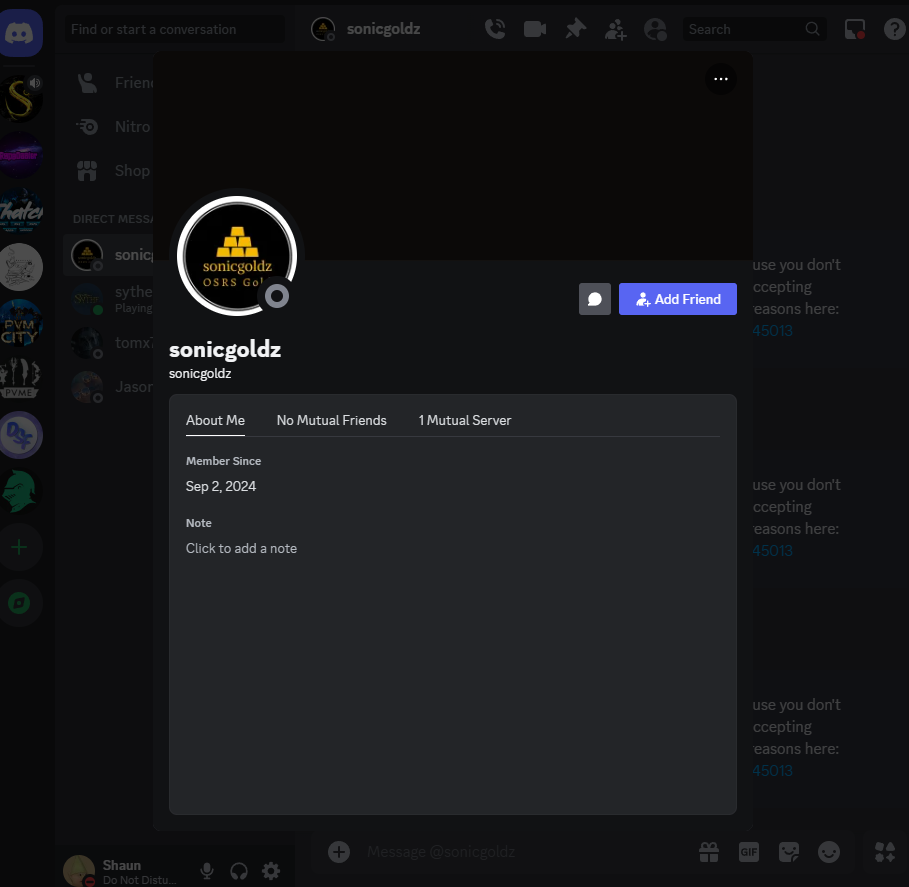Open Discord home direct messages icon
The height and width of the screenshot is (887, 909).
(21, 33)
